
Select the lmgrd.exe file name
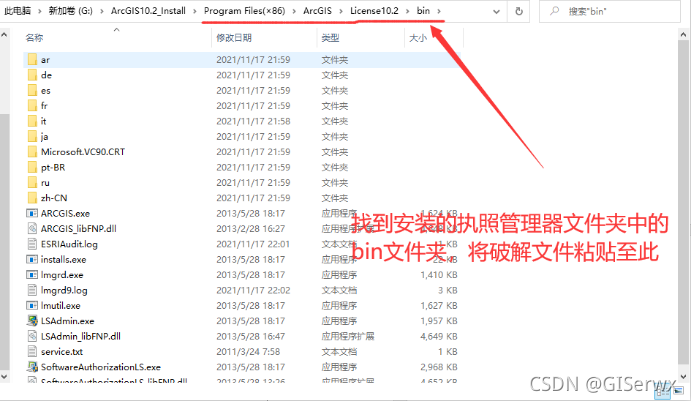coord(62,275)
